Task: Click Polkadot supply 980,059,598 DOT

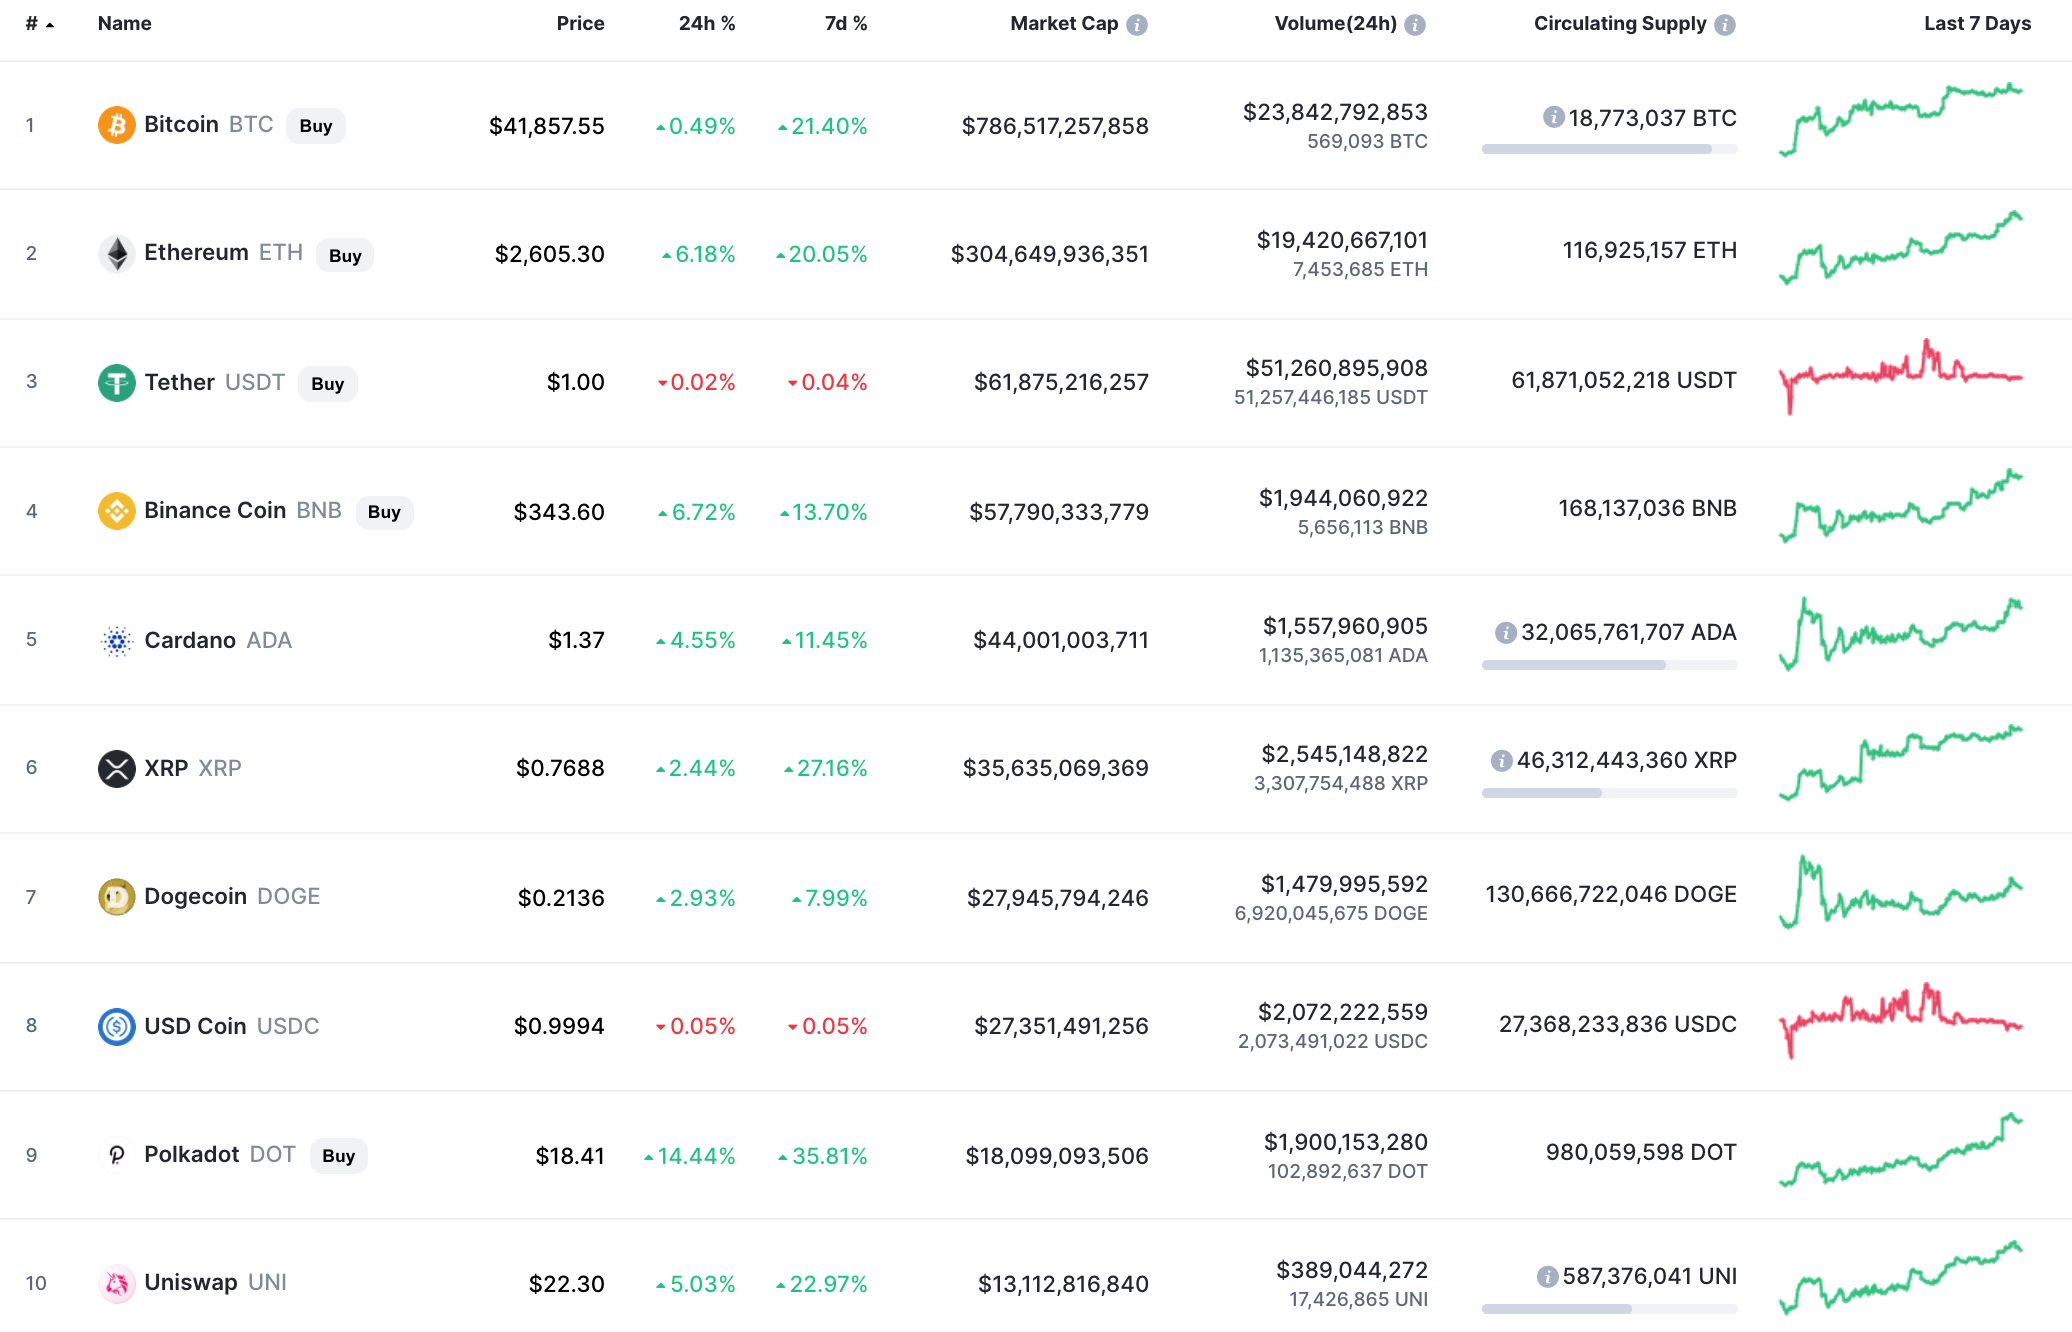Action: tap(1641, 1152)
